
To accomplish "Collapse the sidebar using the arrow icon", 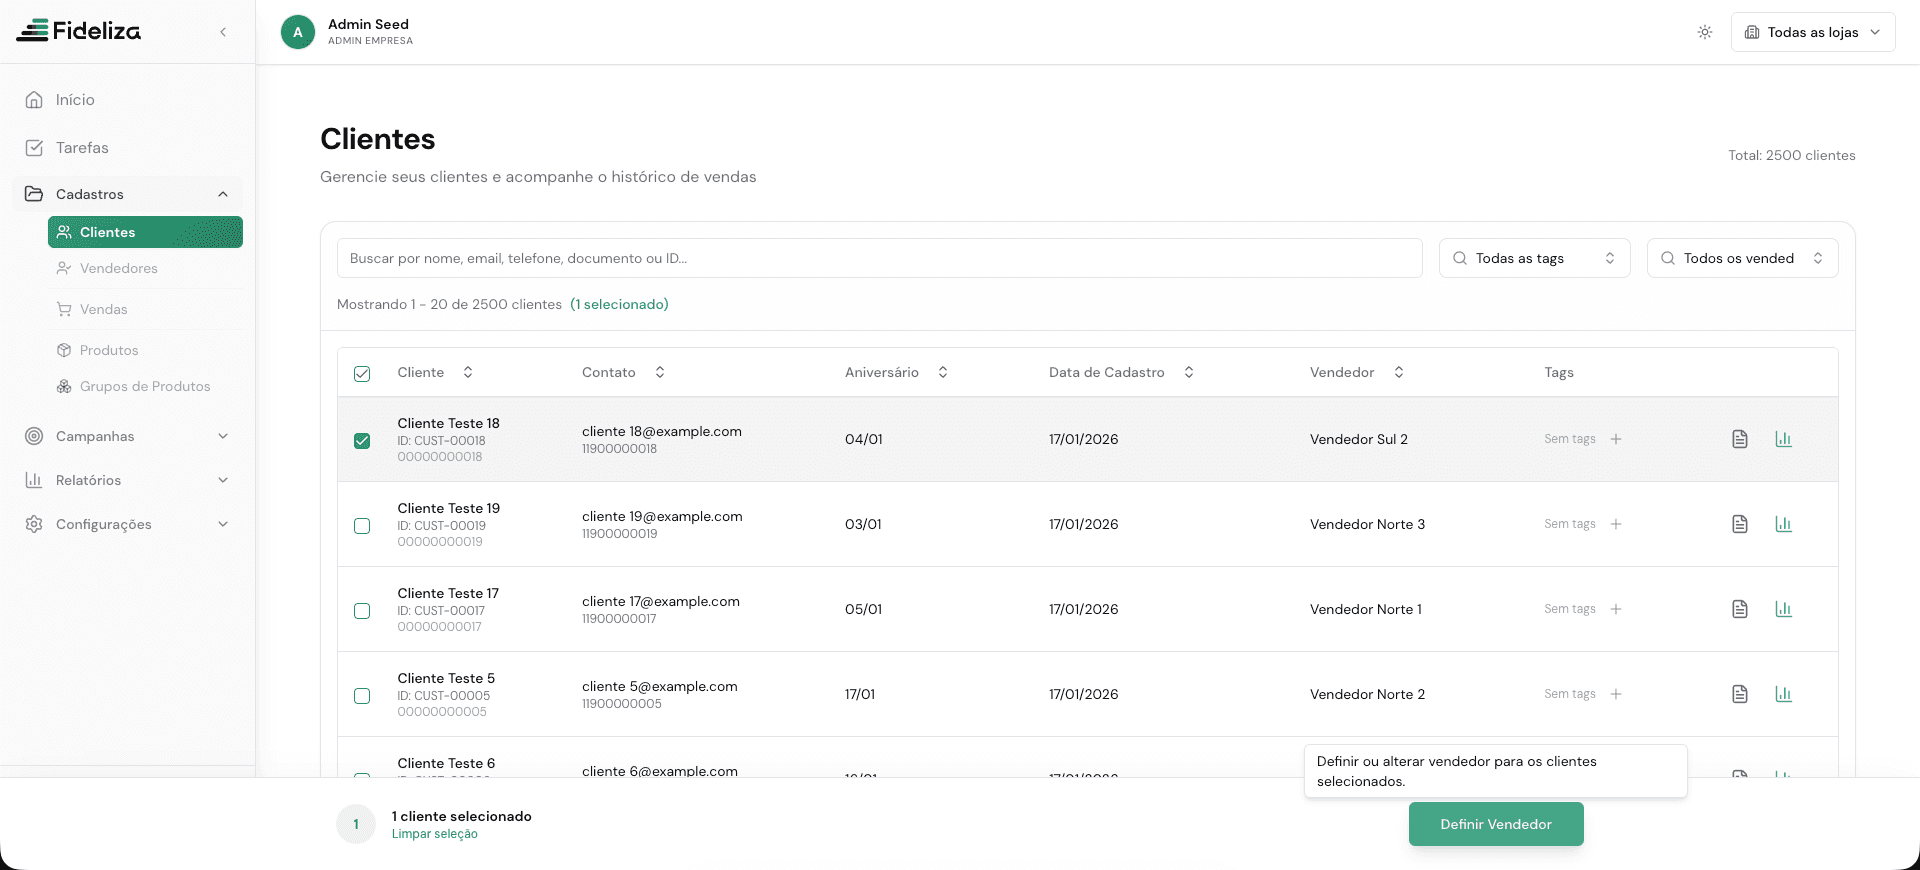I will (x=223, y=32).
